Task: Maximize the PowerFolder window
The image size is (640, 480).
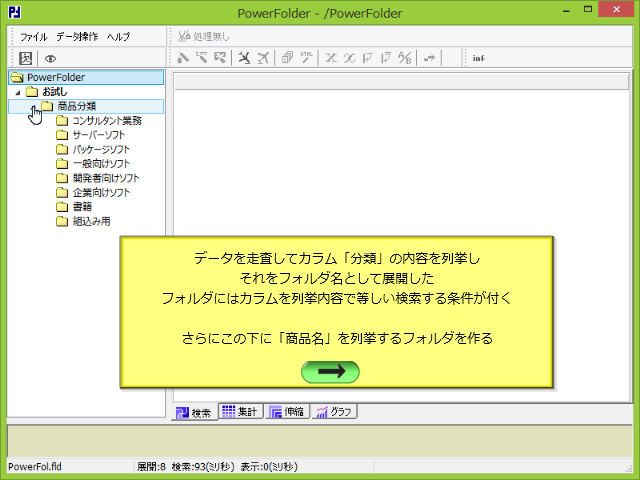Action: pos(588,10)
